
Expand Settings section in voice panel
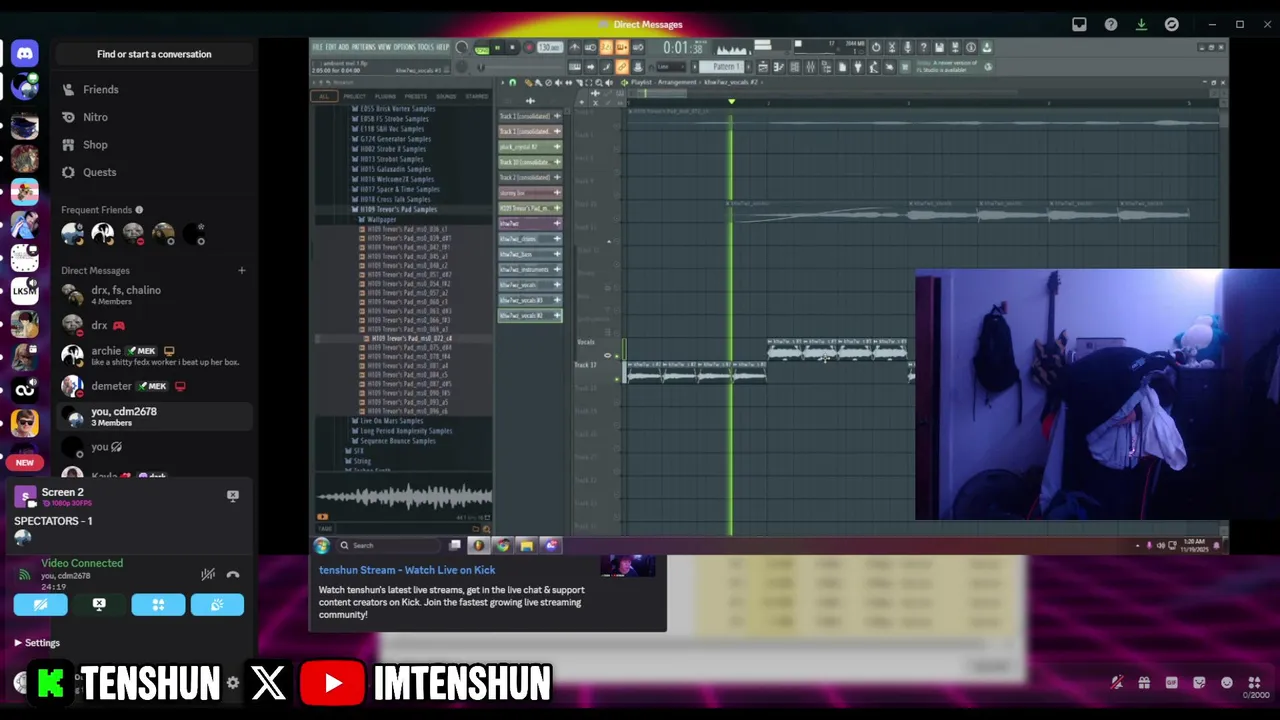pos(37,643)
